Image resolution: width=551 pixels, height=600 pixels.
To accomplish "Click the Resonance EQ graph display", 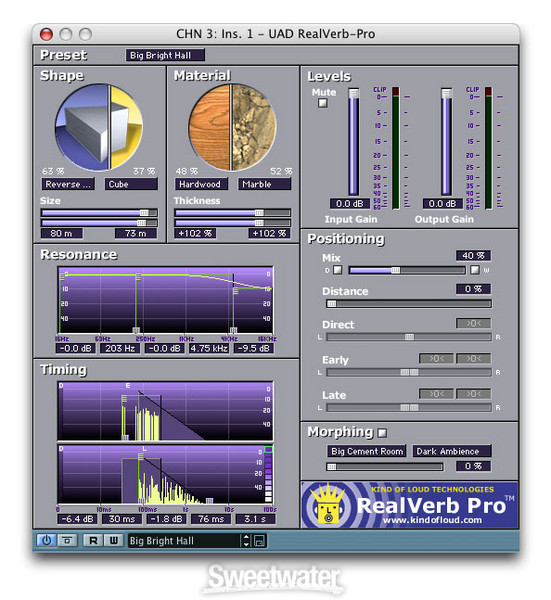I will pos(166,300).
